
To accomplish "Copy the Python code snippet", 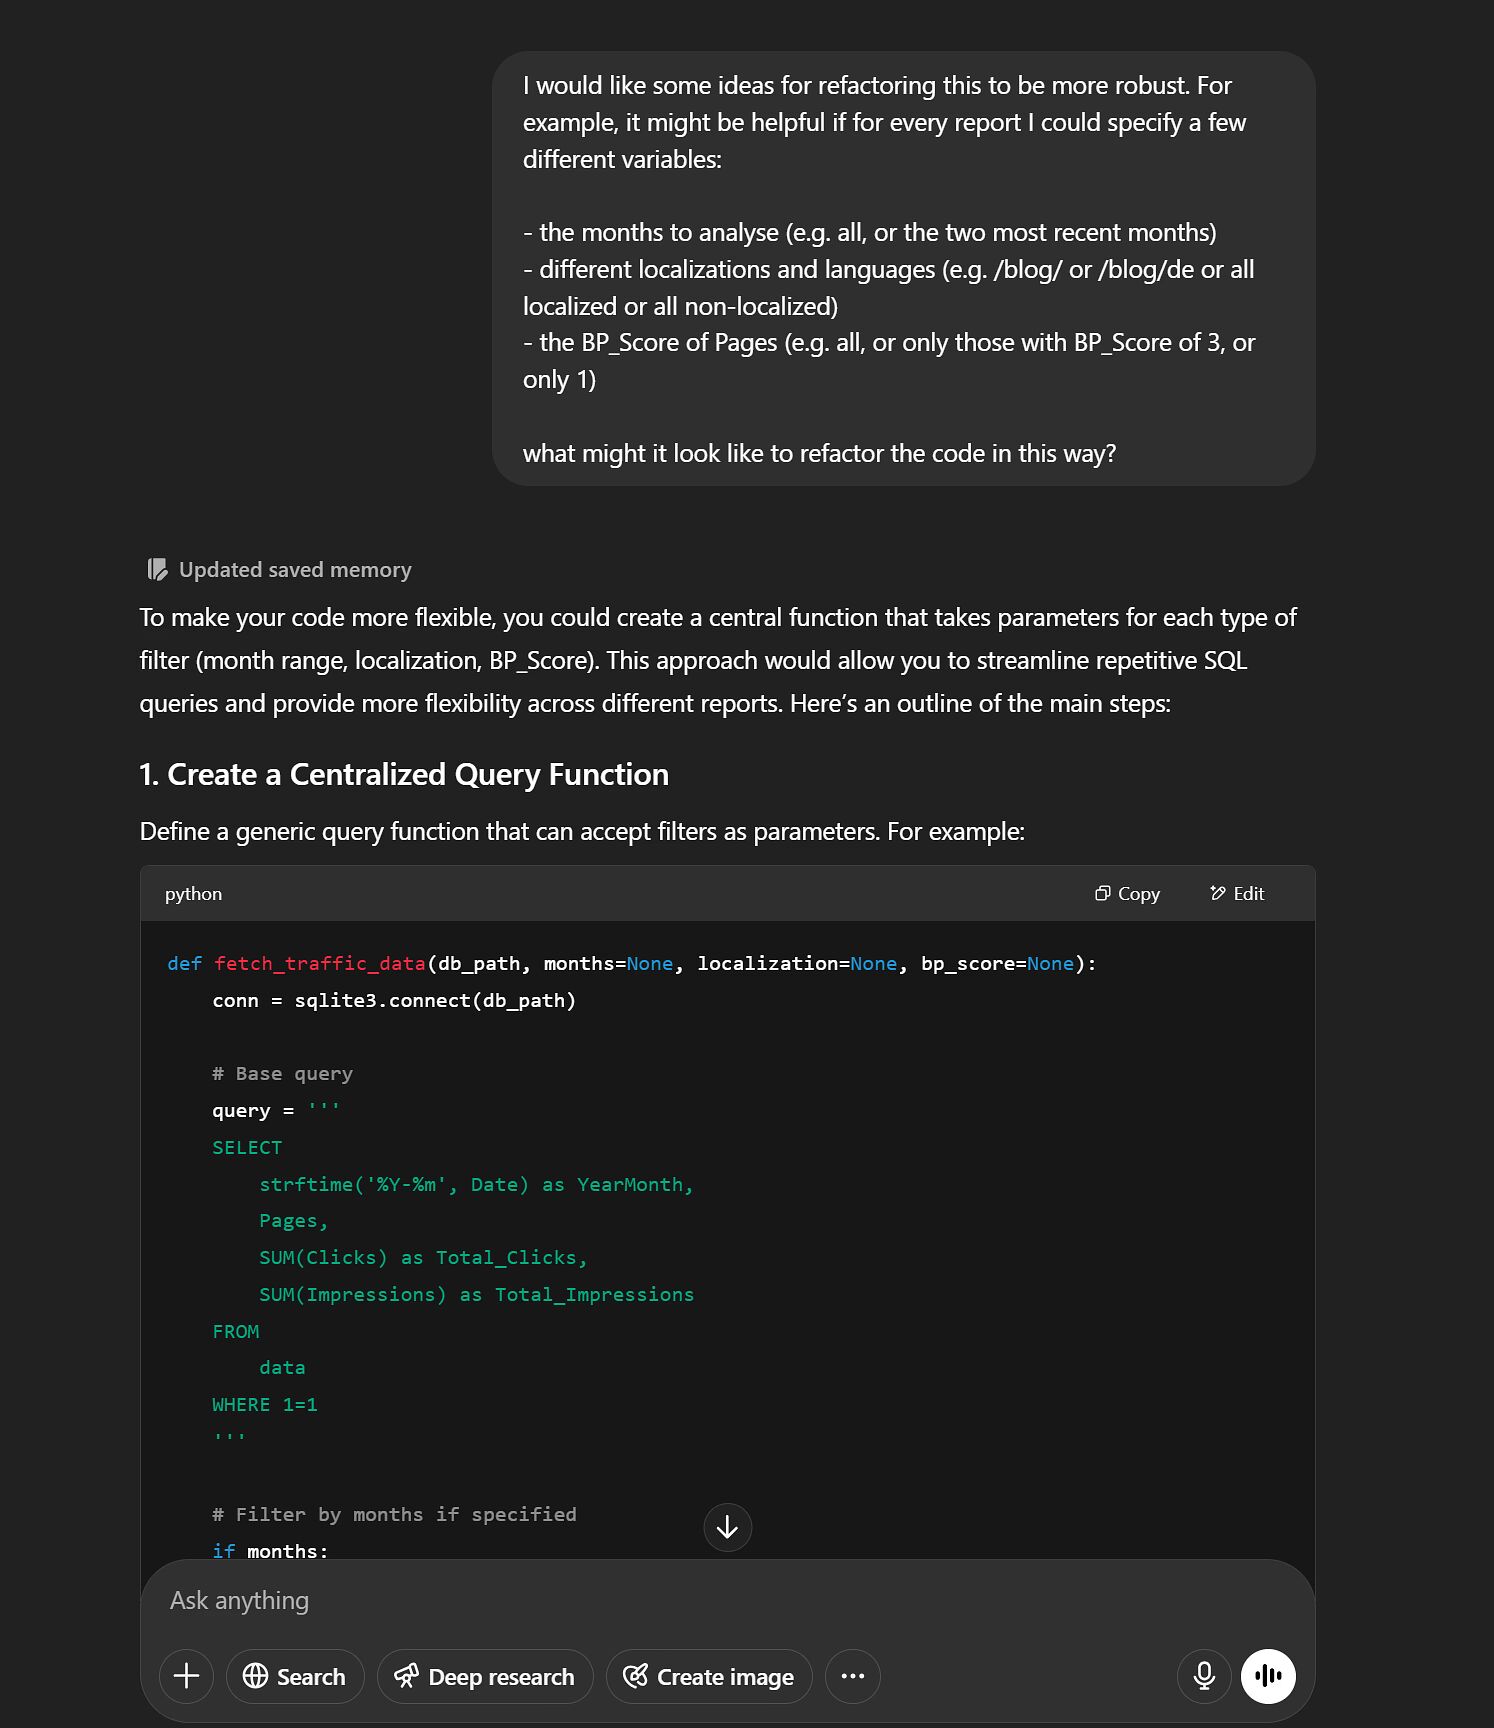I will click(1127, 893).
